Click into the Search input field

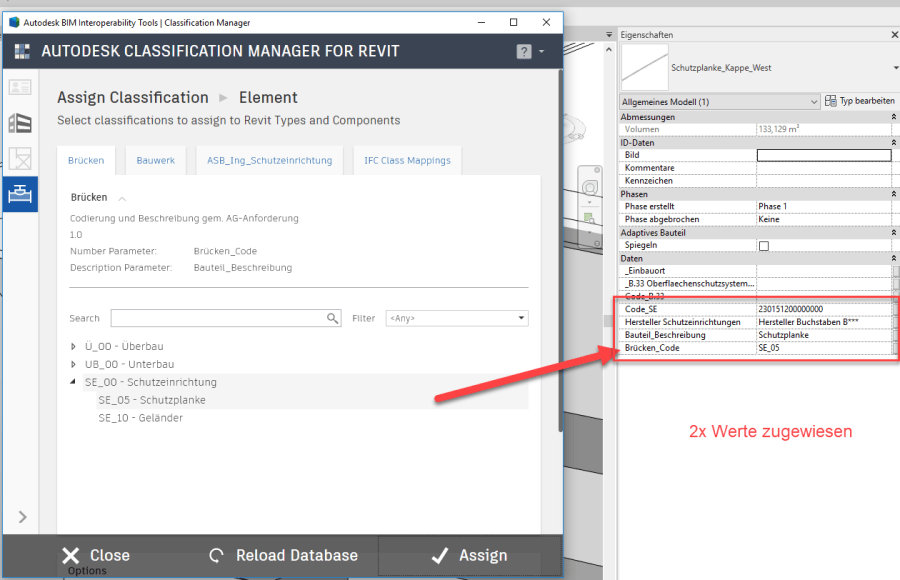point(219,318)
